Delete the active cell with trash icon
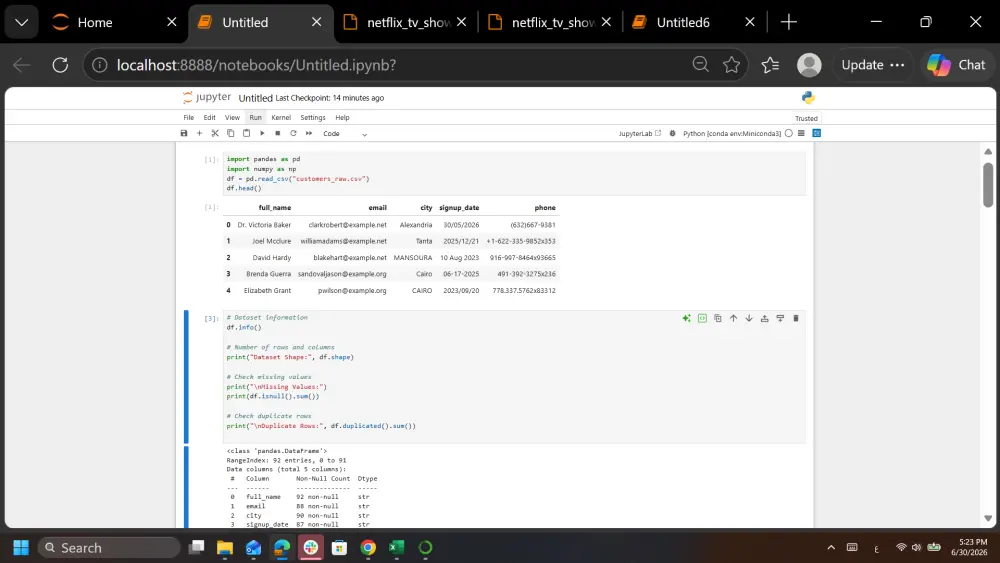Image resolution: width=1000 pixels, height=563 pixels. pyautogui.click(x=796, y=318)
